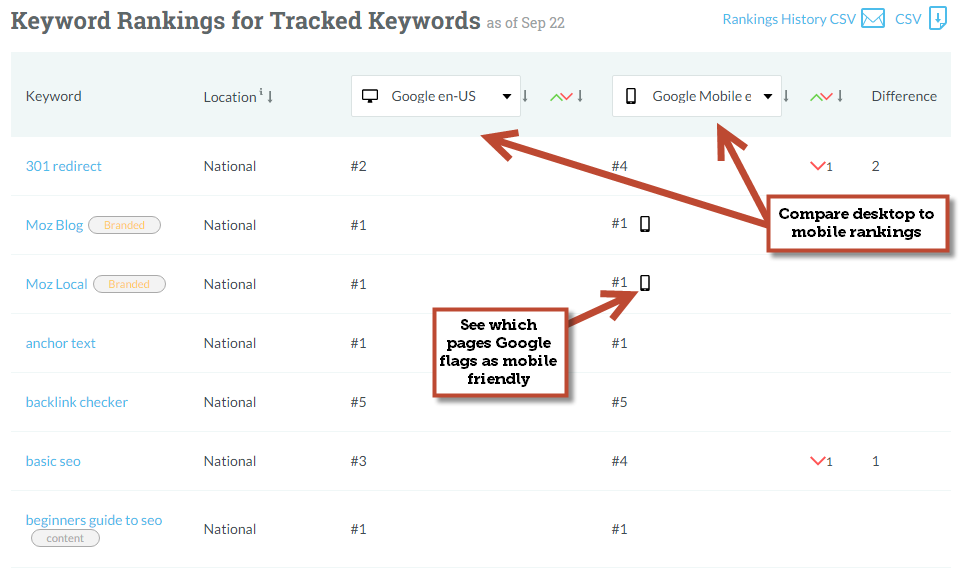Sort by Google Mobile rank arrow
Screen dimensions: 964x576
pos(786,96)
